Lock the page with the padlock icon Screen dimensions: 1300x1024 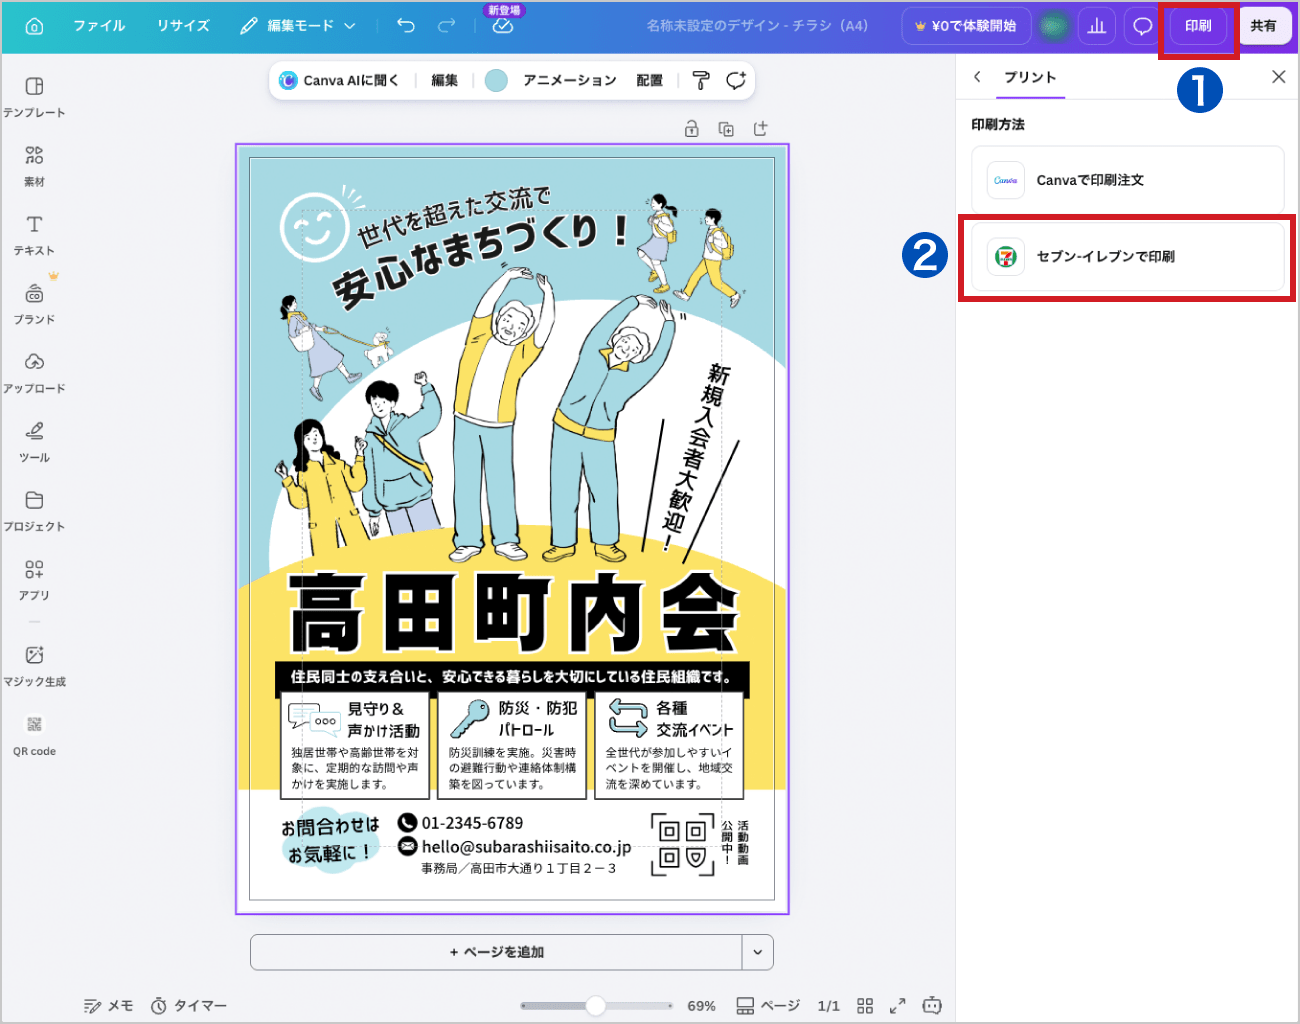point(691,129)
